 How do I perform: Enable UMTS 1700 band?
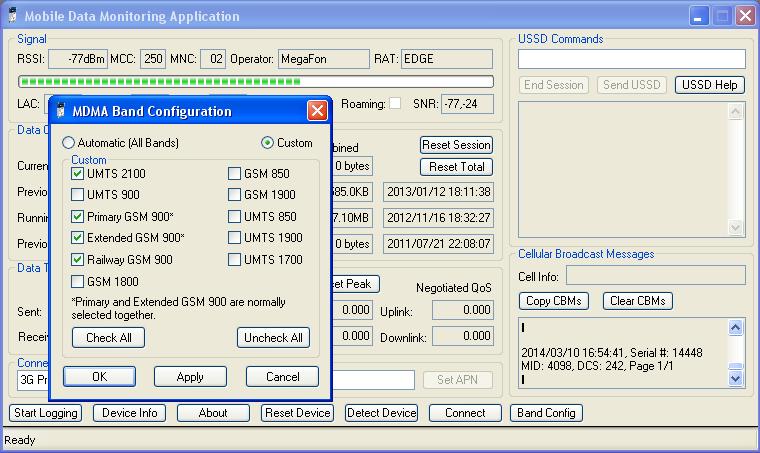pos(234,259)
